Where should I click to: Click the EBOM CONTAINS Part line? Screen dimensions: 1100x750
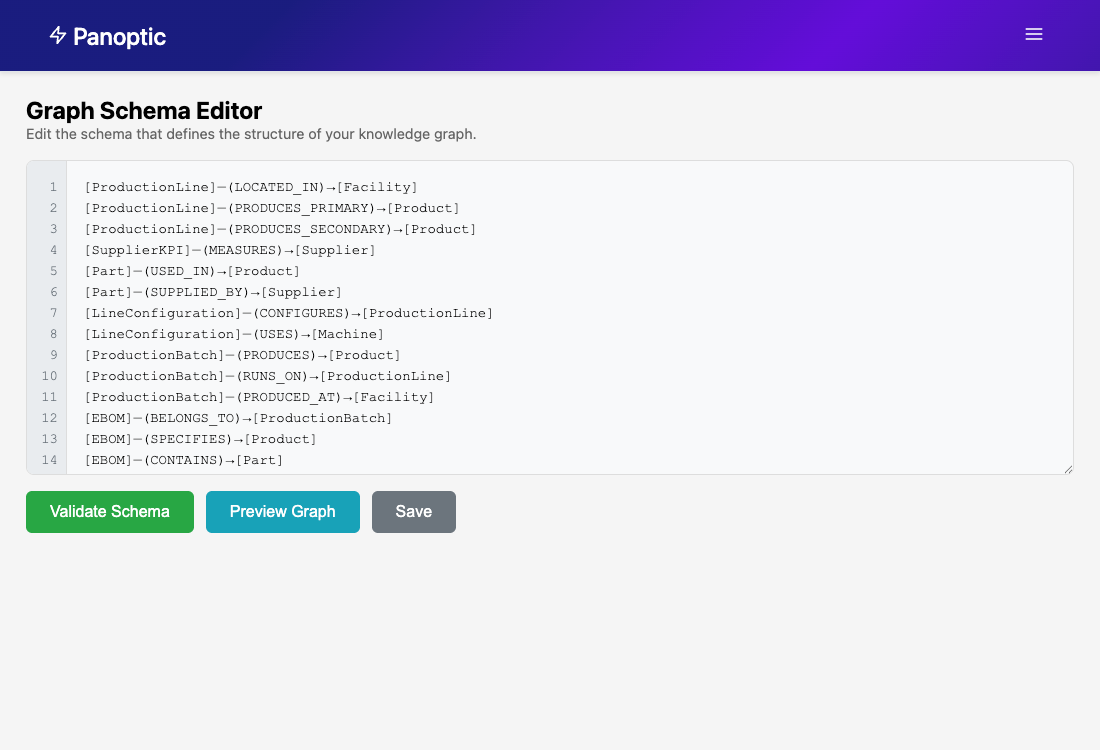coord(183,460)
